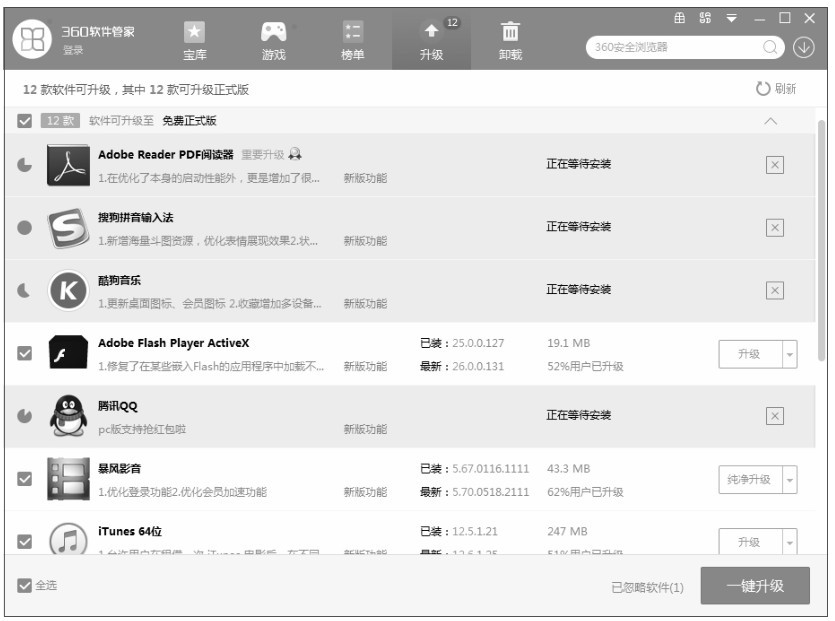
Task: Click the iTunes music note icon
Action: coord(68,538)
